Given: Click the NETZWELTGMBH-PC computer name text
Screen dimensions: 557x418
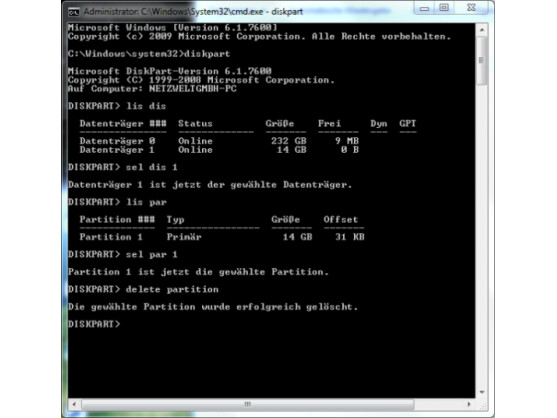Looking at the screenshot, I should pyautogui.click(x=193, y=89).
